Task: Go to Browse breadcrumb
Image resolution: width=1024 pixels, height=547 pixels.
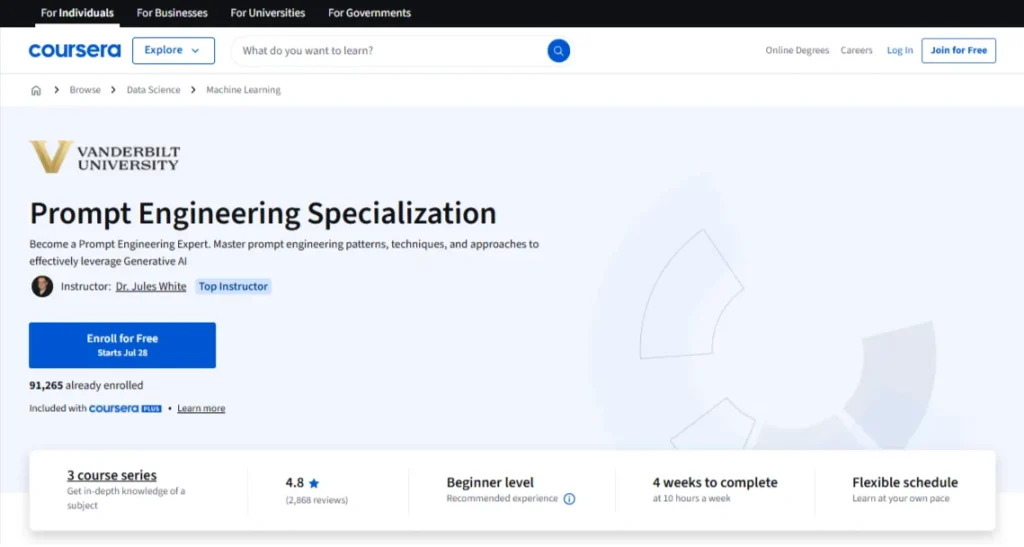Action: 85,90
